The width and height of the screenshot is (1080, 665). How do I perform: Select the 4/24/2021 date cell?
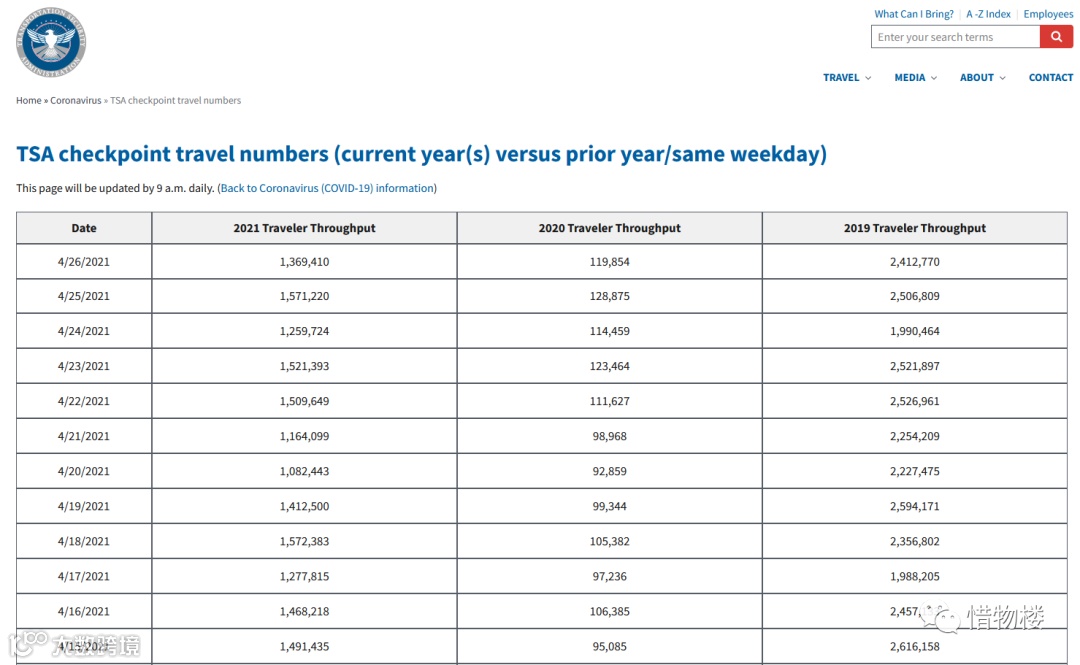click(84, 331)
